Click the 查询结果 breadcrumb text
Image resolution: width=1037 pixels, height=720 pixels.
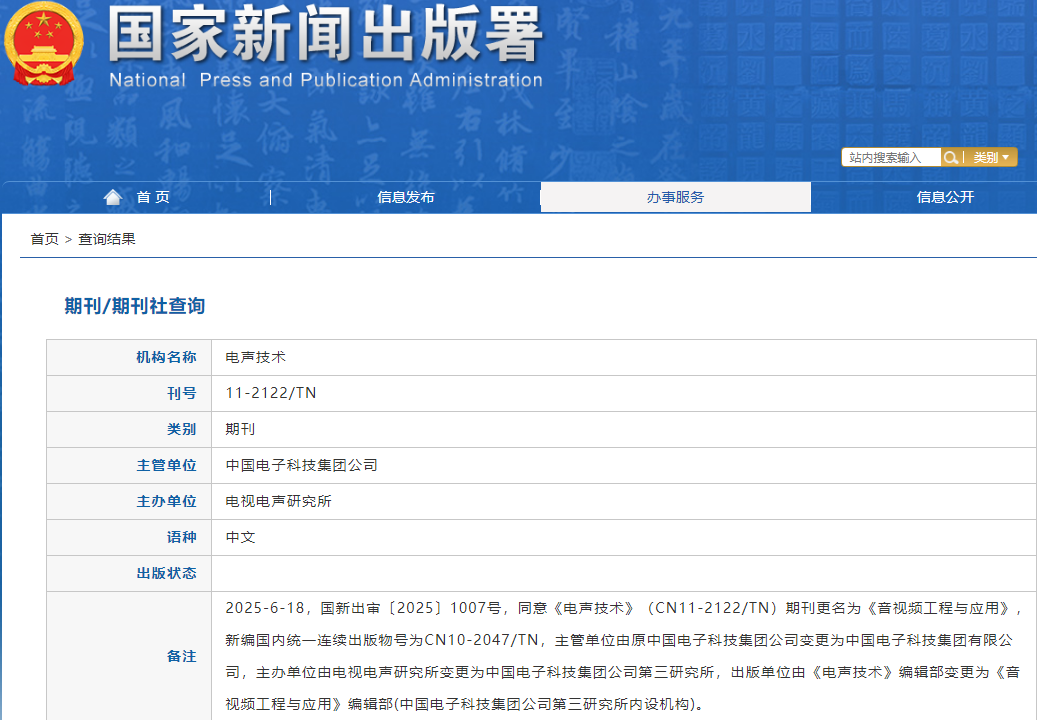(107, 239)
